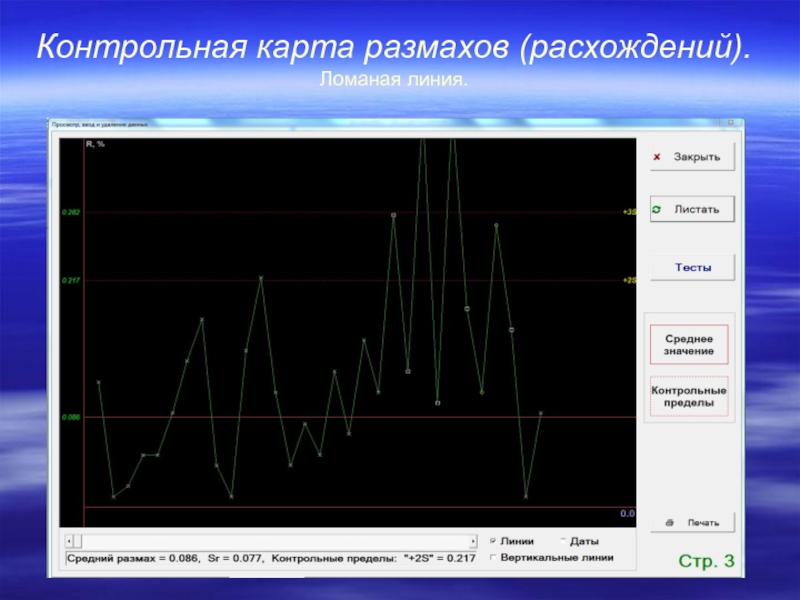Click the 0.217 axis label

pyautogui.click(x=71, y=281)
